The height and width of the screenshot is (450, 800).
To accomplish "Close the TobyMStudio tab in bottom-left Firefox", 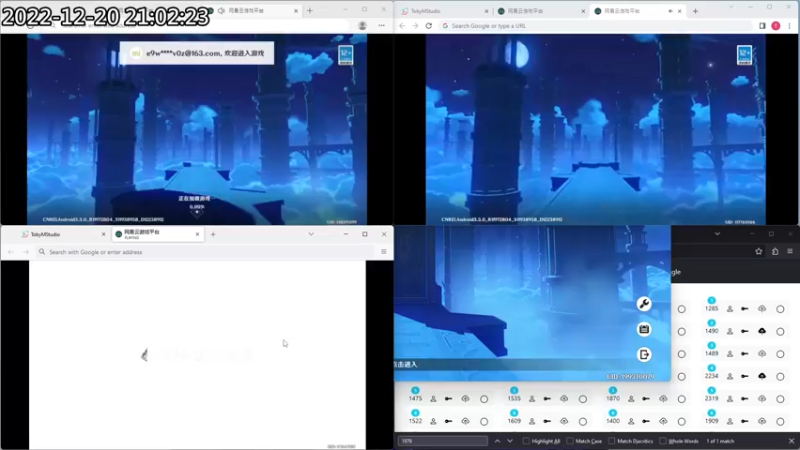I will point(103,234).
